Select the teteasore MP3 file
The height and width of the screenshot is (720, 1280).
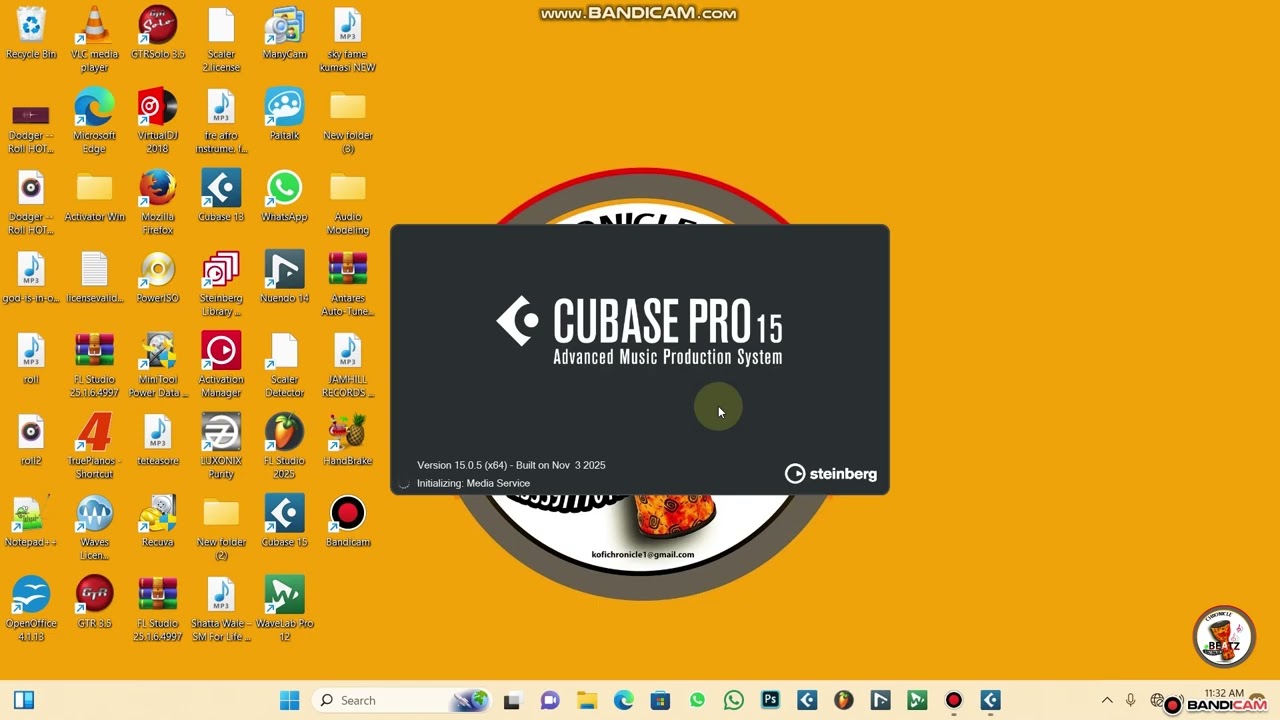[157, 441]
